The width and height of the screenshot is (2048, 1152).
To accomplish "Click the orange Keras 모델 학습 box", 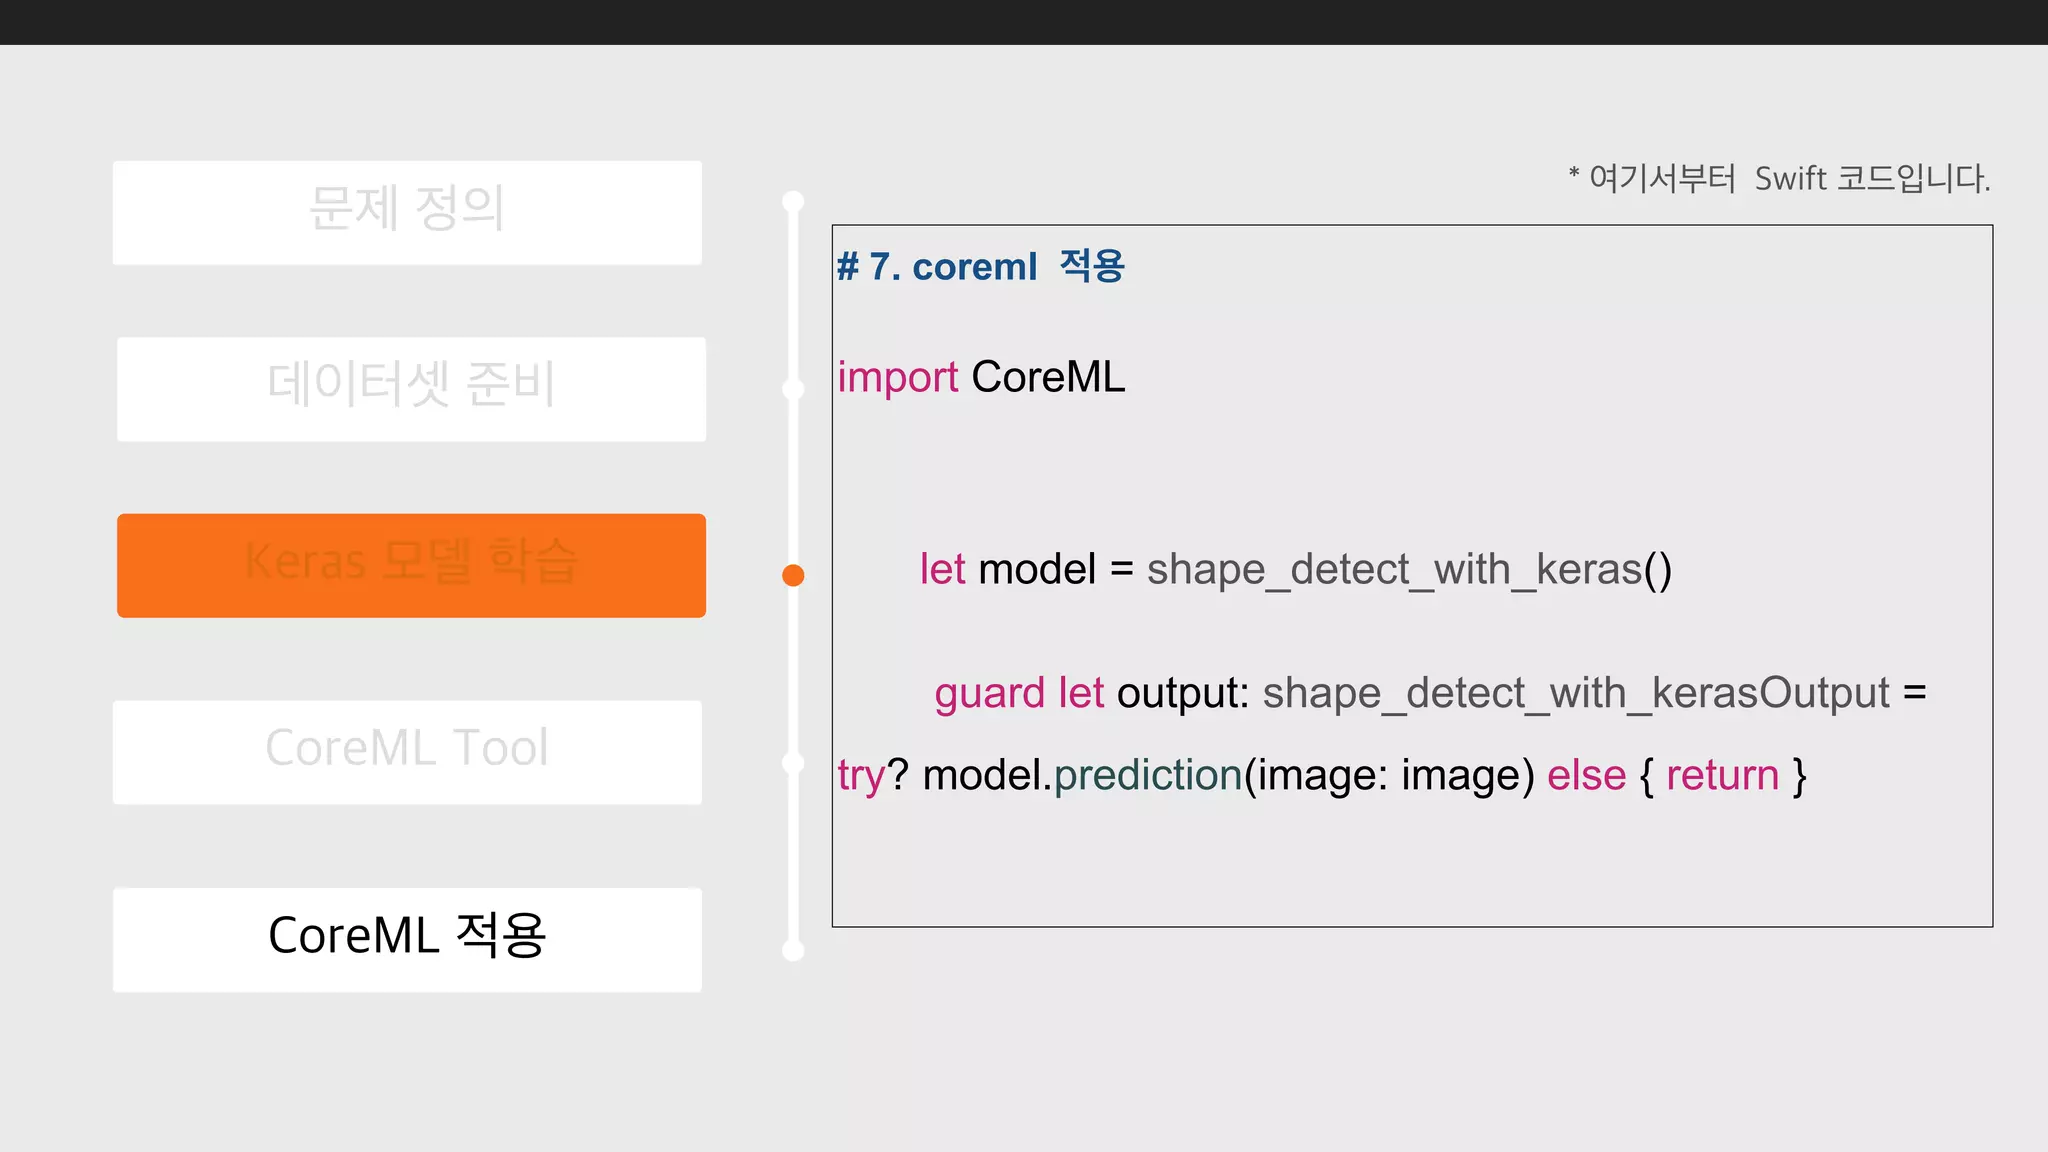I will 411,565.
